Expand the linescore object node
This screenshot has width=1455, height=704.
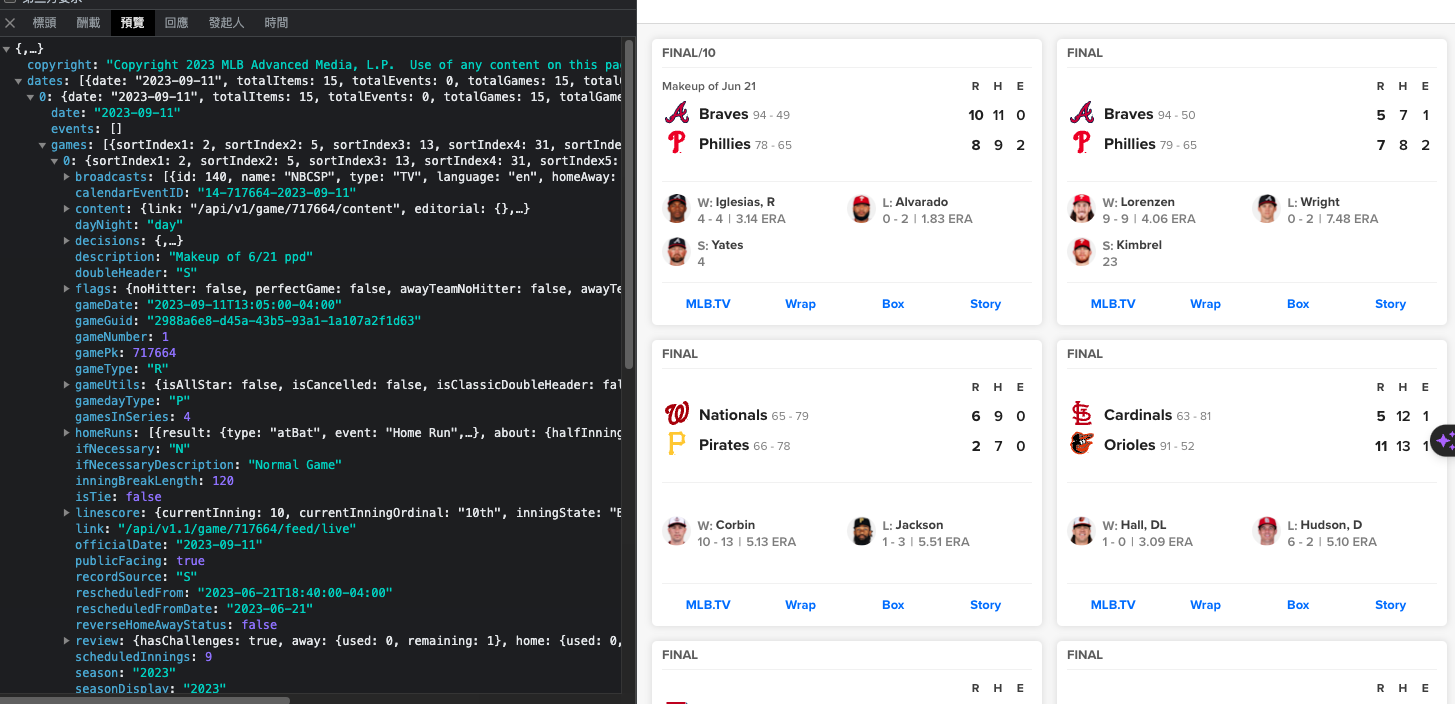tap(67, 513)
